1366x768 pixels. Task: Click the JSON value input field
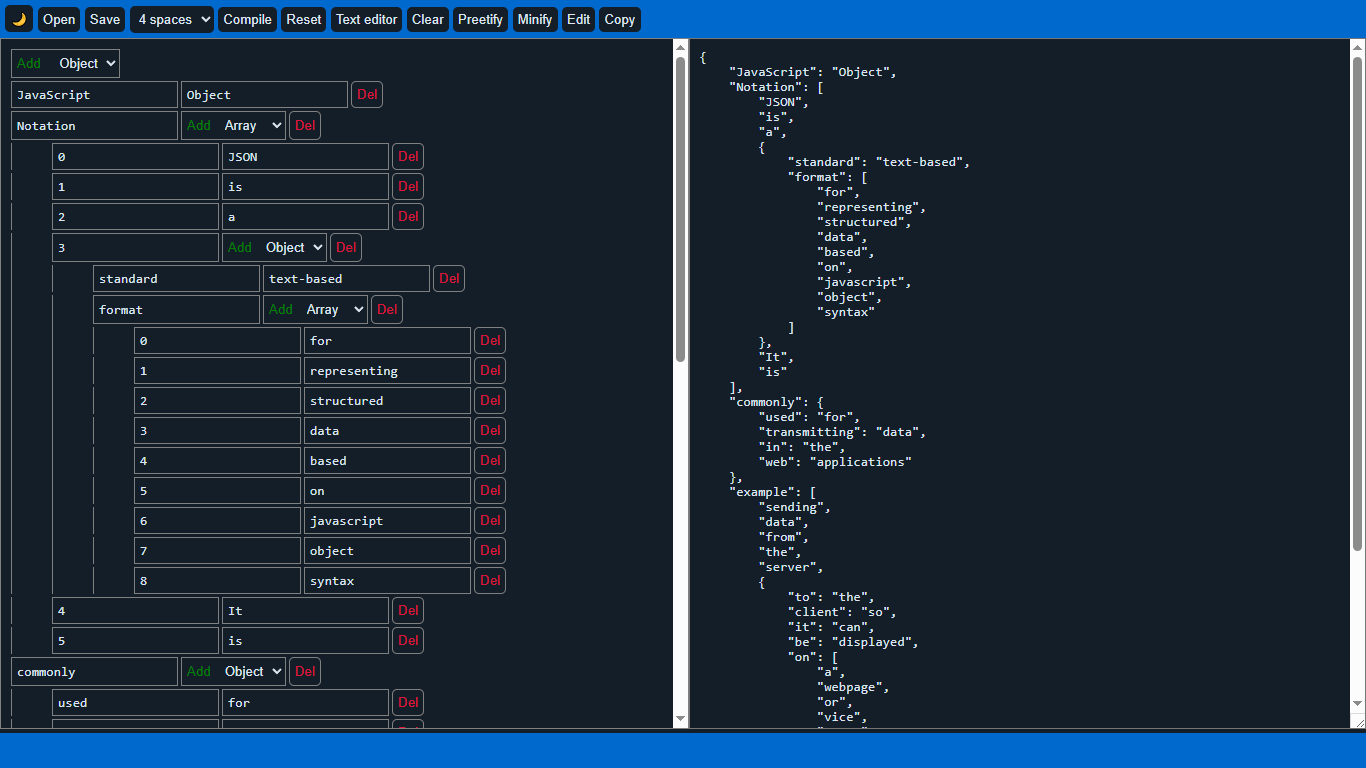[x=305, y=157]
